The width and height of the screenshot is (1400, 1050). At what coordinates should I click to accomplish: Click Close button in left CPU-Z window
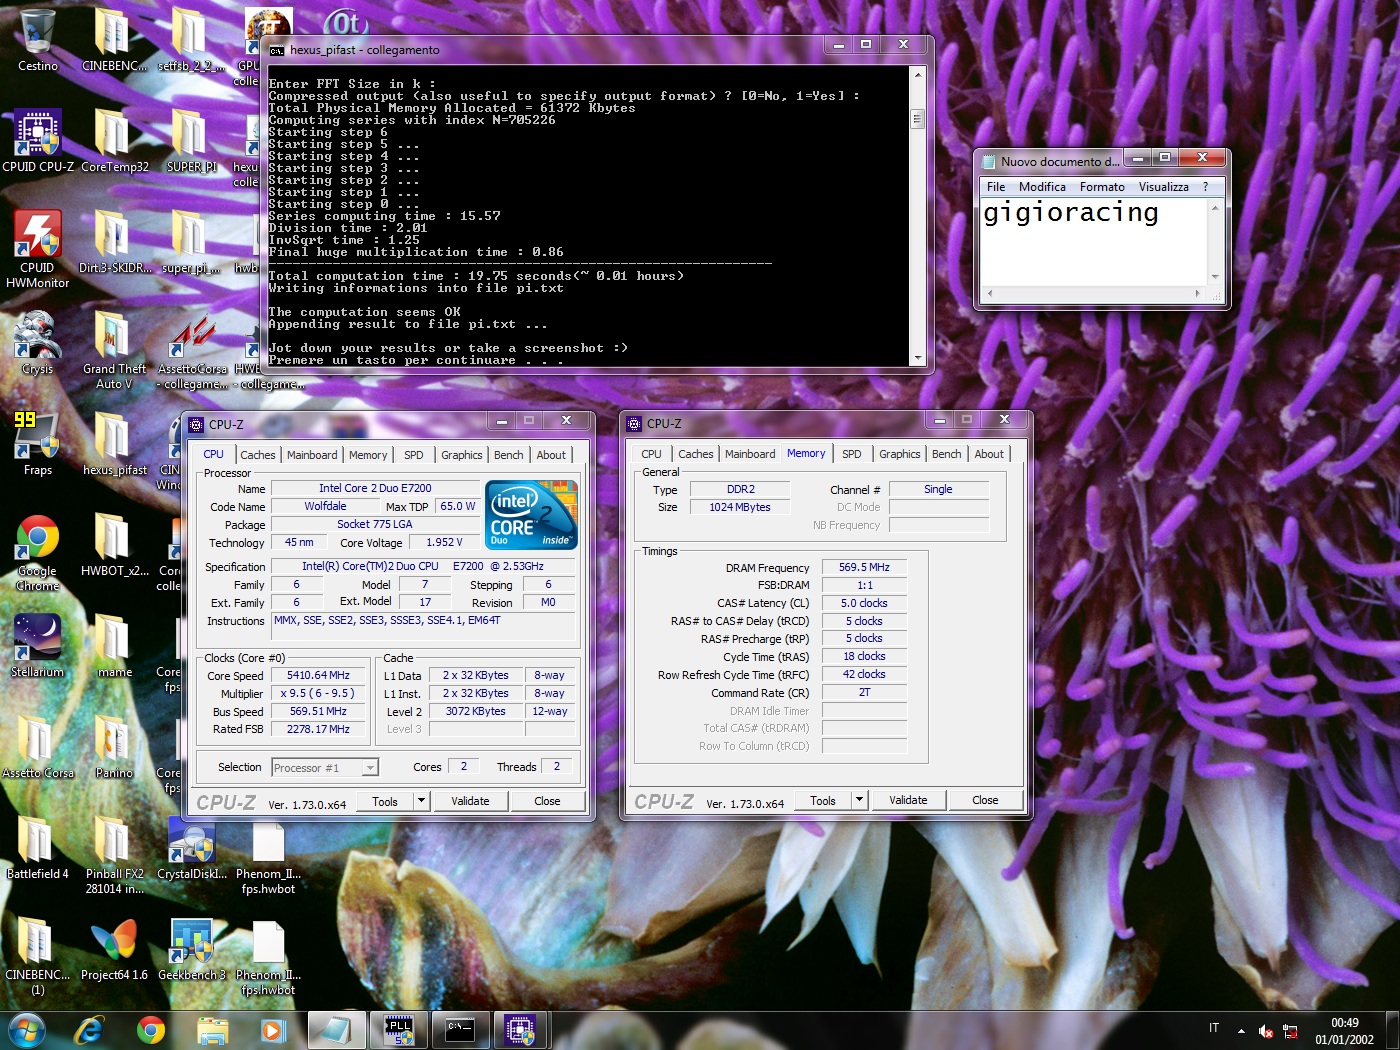coord(547,801)
